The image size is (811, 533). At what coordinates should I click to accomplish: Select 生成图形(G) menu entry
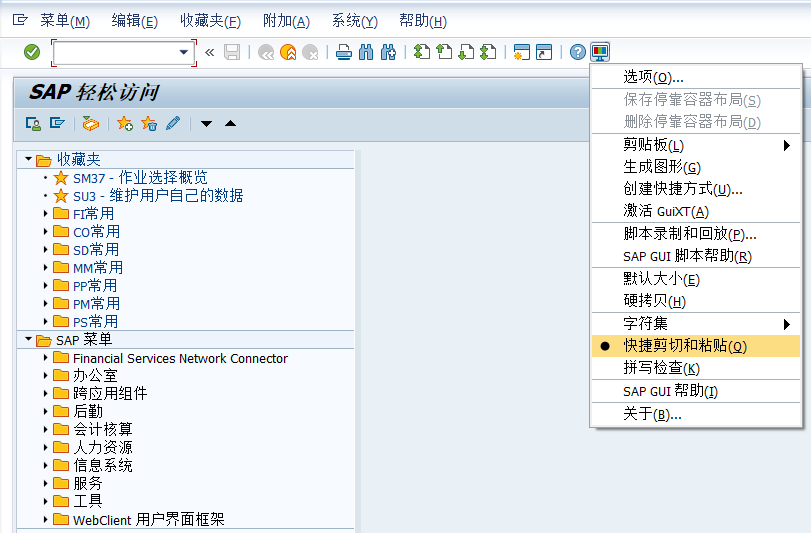(696, 167)
